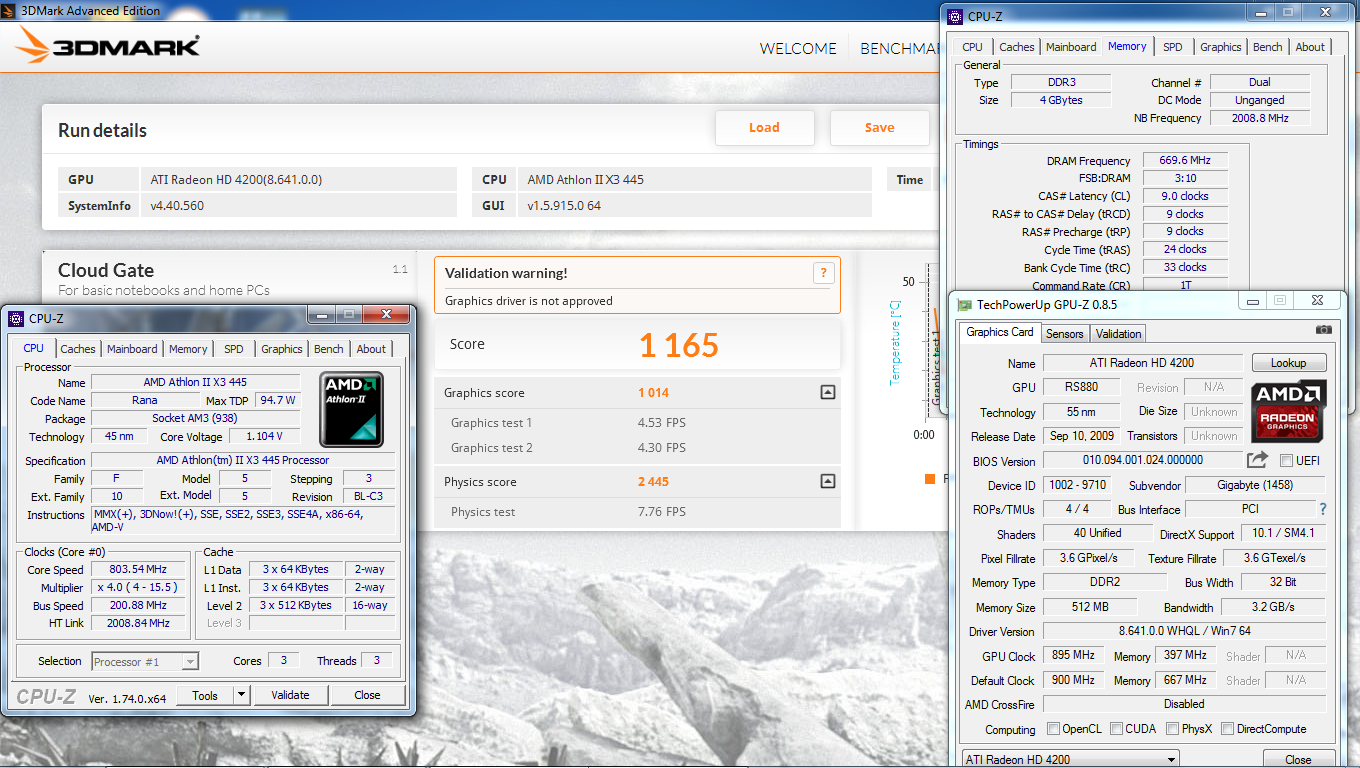Toggle the CUDA checkbox
This screenshot has width=1360, height=768.
tap(1117, 729)
